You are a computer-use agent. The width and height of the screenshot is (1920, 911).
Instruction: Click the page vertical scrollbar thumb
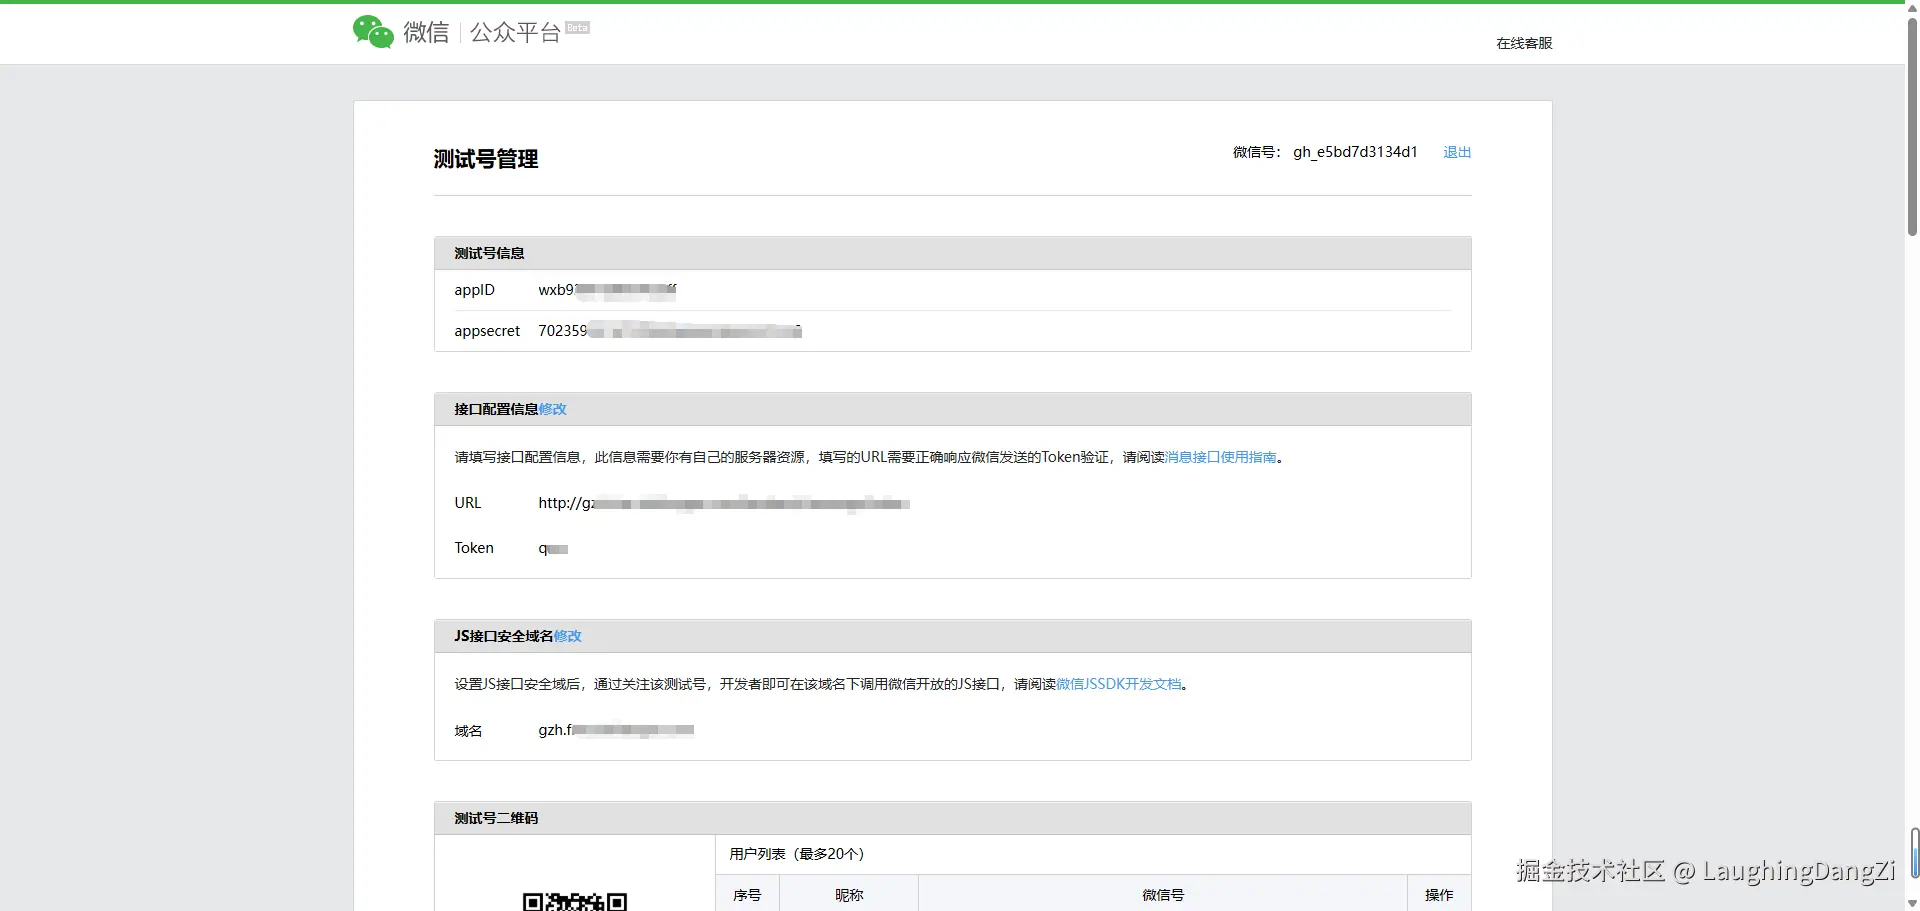tap(1912, 125)
